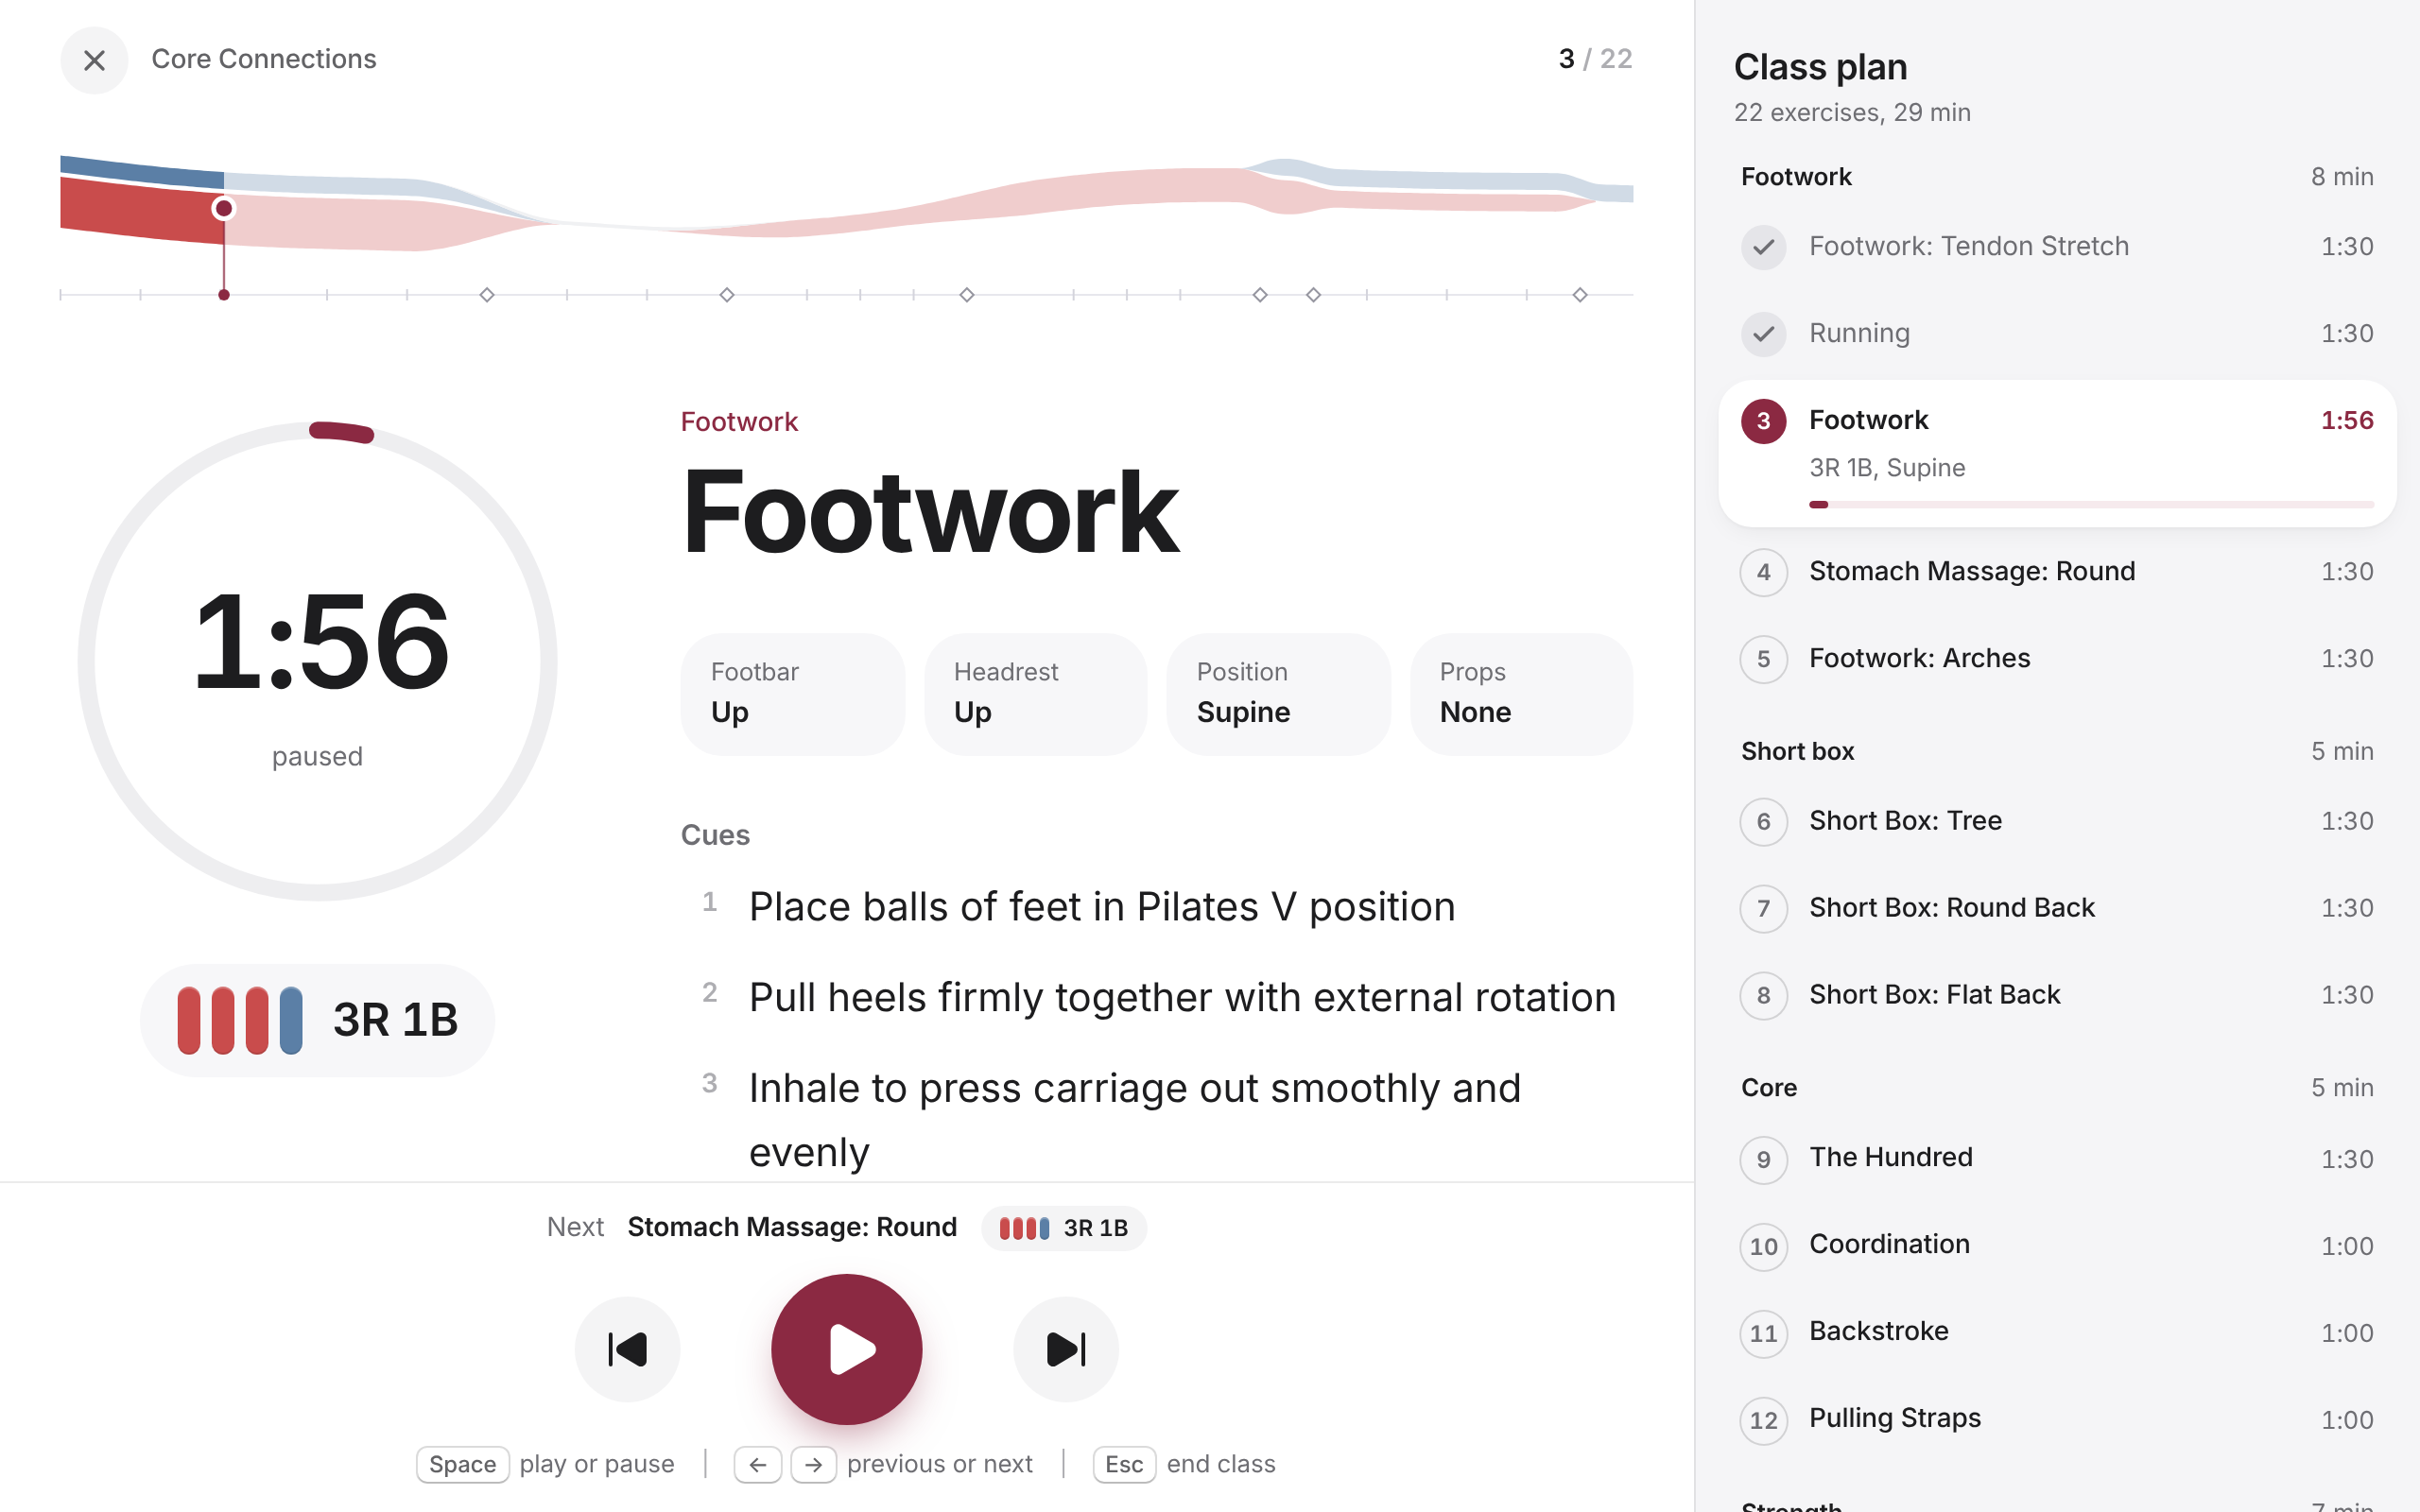Screen dimensions: 2420x1512
Task: Click number 4 circle for Stomach Massage
Action: pyautogui.click(x=1763, y=572)
